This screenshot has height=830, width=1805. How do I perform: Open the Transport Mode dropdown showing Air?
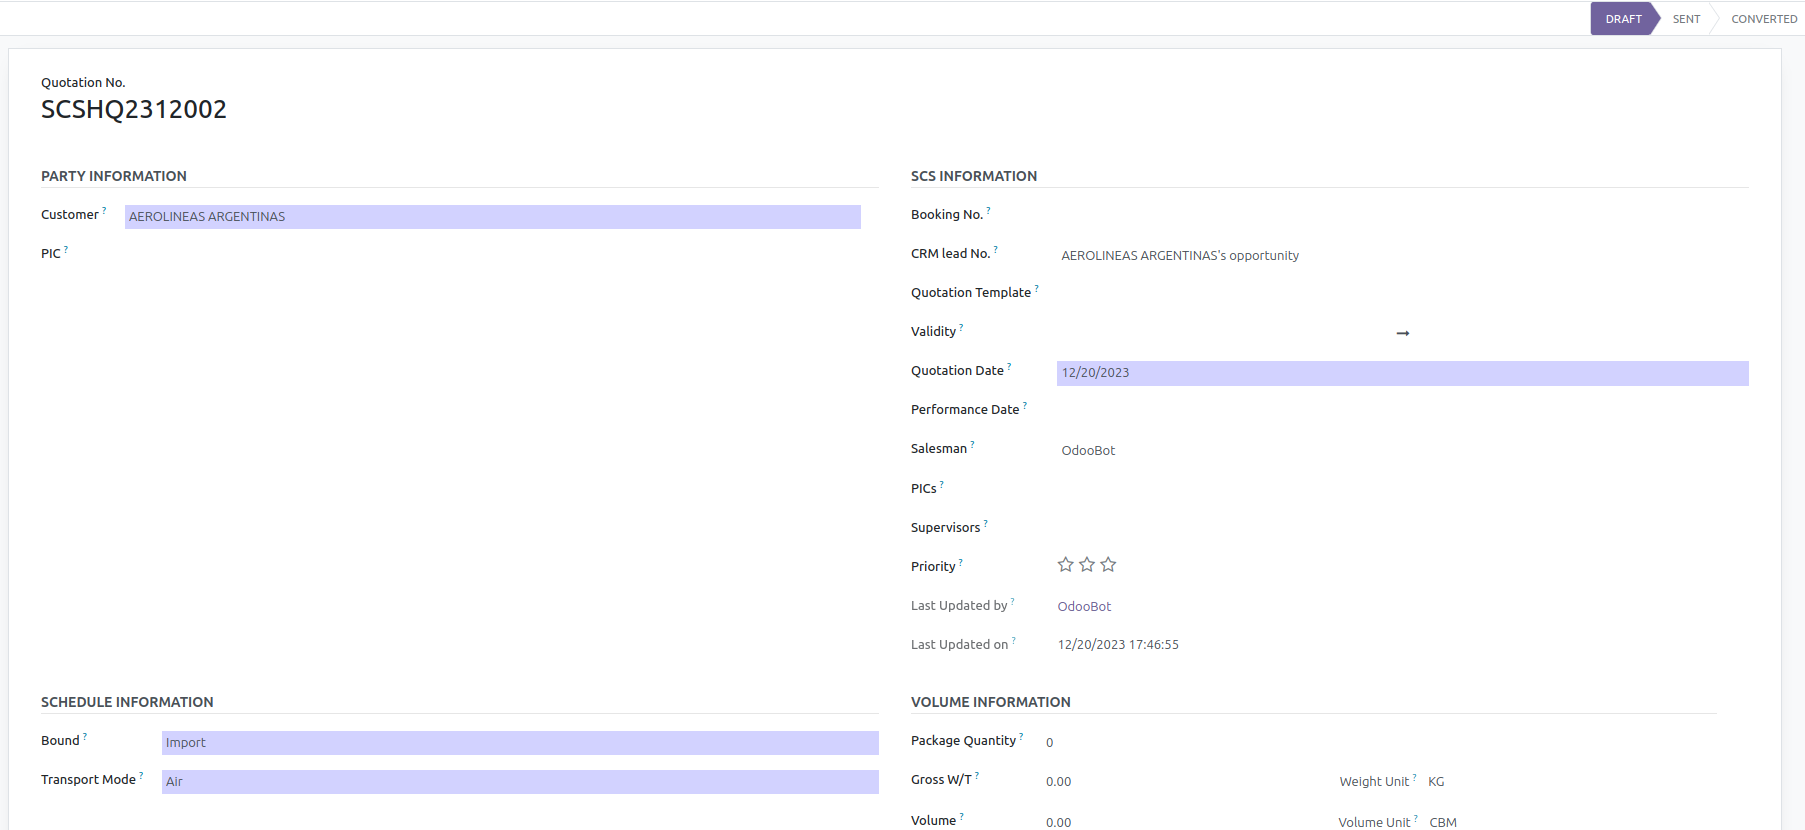519,782
